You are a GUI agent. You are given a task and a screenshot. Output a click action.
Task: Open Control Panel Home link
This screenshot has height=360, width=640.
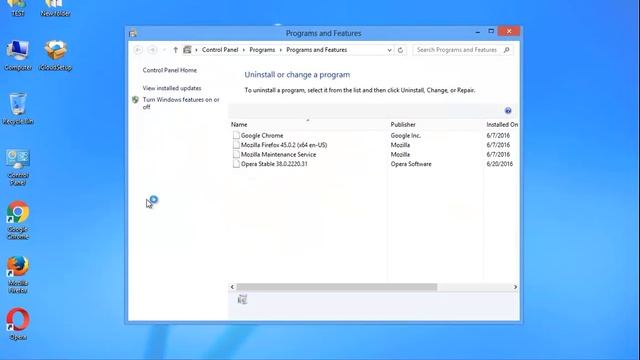170,70
